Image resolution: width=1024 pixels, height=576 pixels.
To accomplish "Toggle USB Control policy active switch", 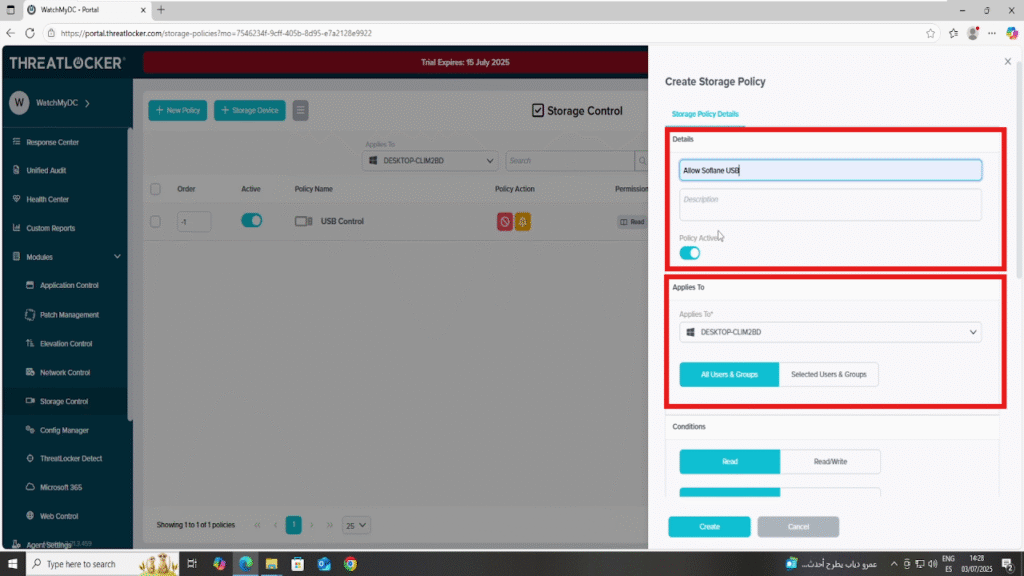I will [x=251, y=221].
